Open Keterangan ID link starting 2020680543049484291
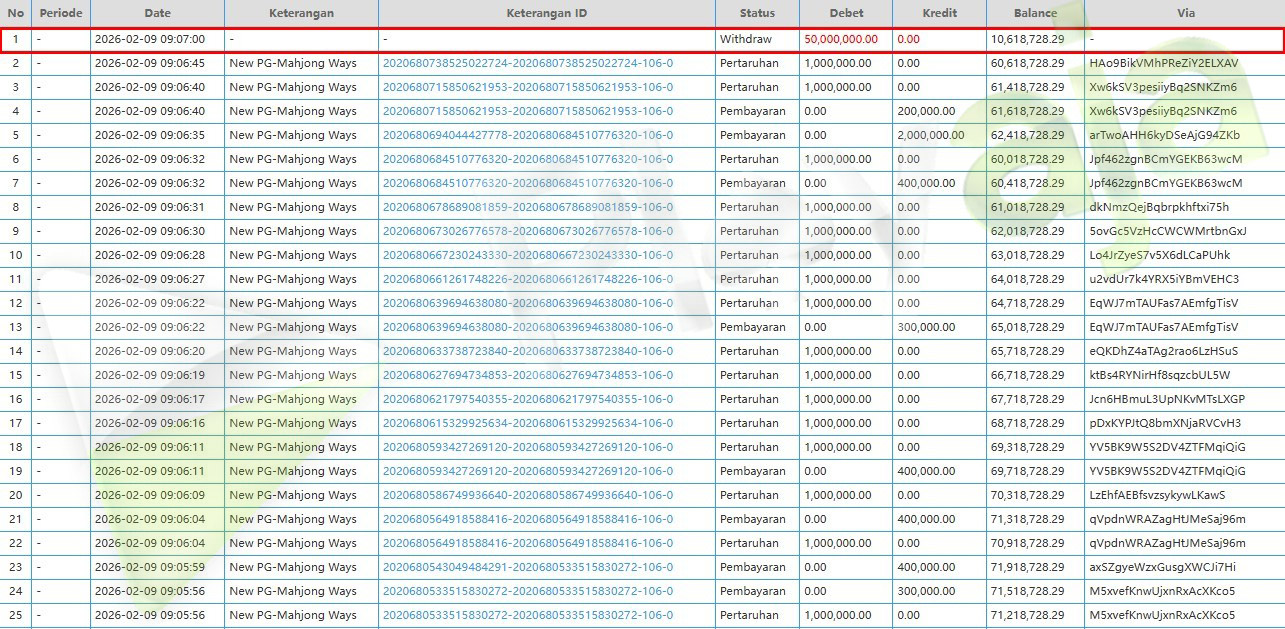1285x629 pixels. (x=528, y=567)
